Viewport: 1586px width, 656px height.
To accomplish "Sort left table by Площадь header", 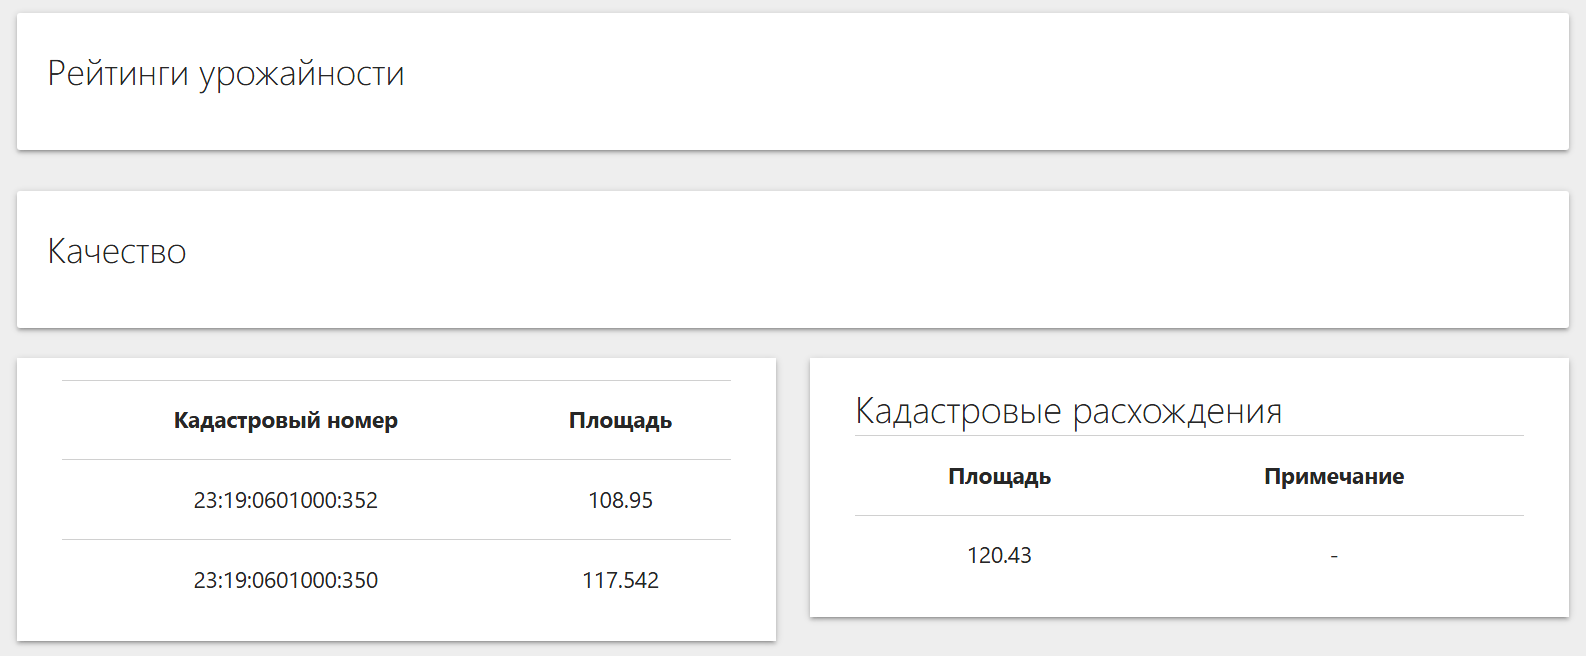I will coord(620,421).
